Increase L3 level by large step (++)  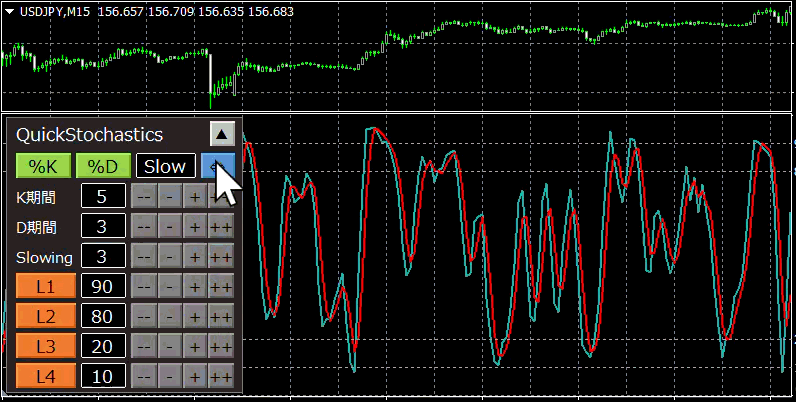[x=221, y=346]
